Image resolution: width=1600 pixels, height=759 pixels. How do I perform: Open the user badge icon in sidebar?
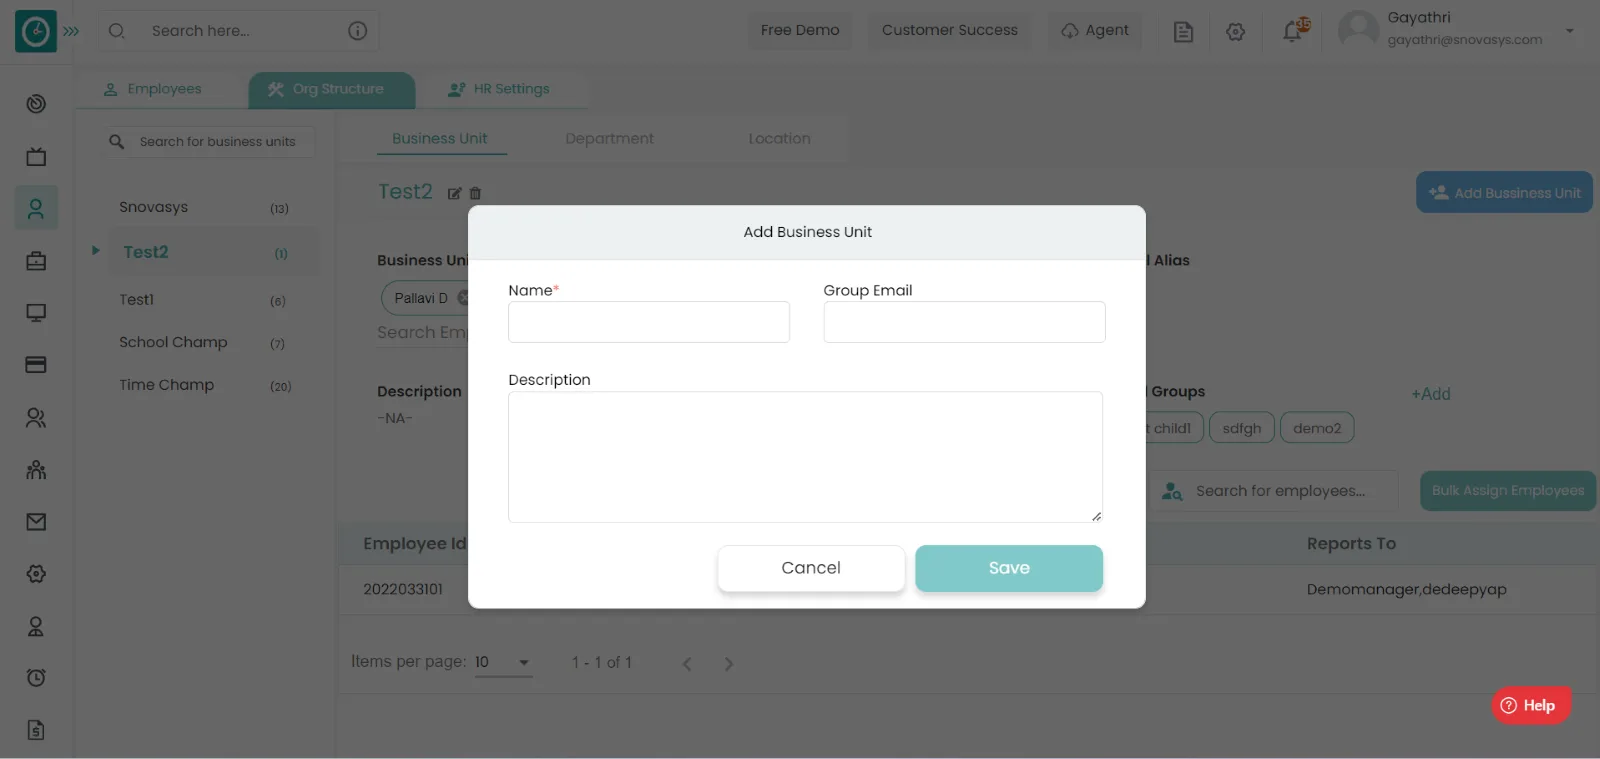coord(36,627)
